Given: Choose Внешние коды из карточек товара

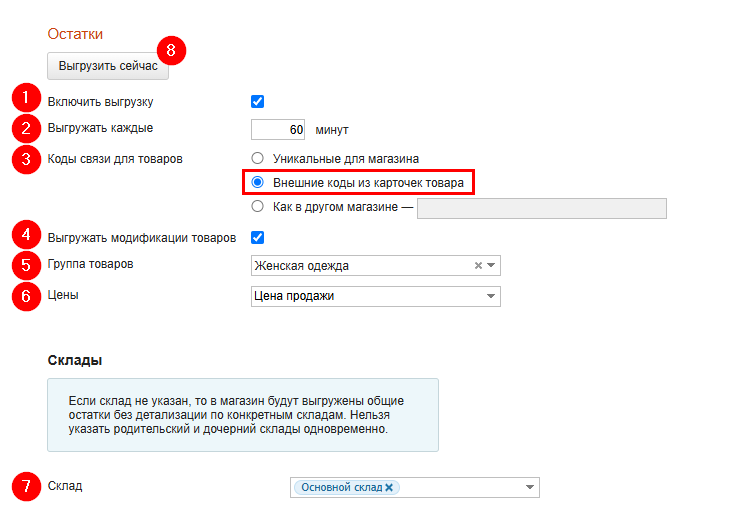Looking at the screenshot, I should point(258,183).
